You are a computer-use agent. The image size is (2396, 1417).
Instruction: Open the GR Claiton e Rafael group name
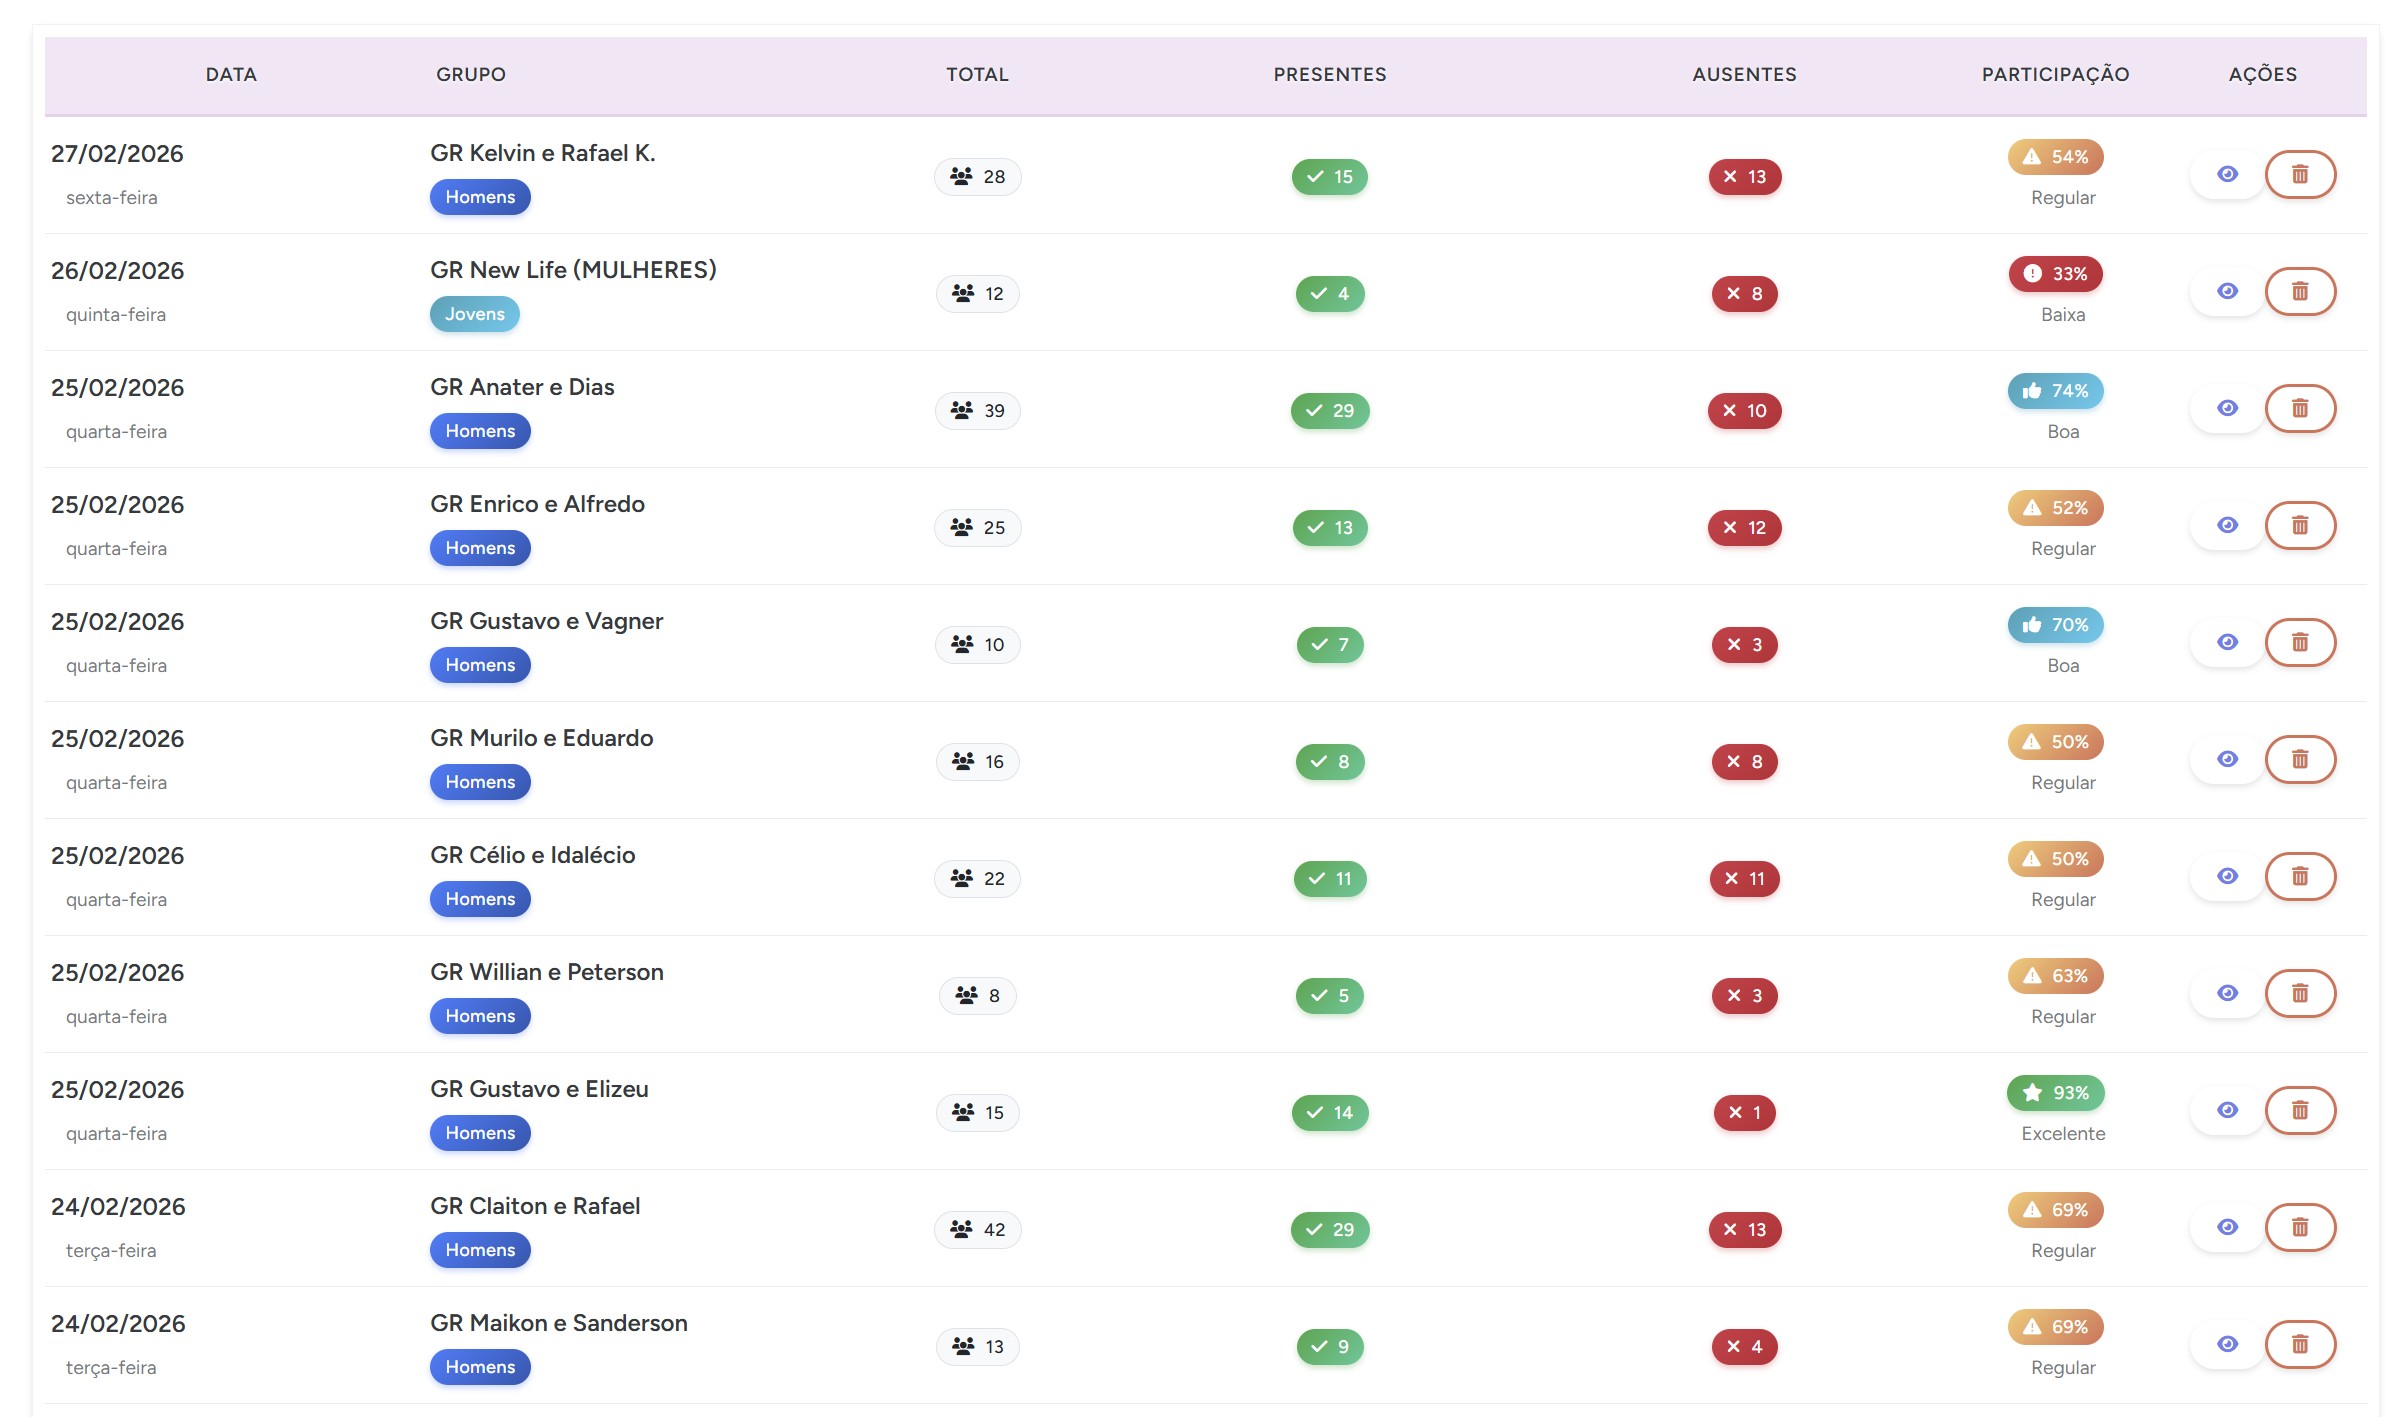pyautogui.click(x=535, y=1207)
